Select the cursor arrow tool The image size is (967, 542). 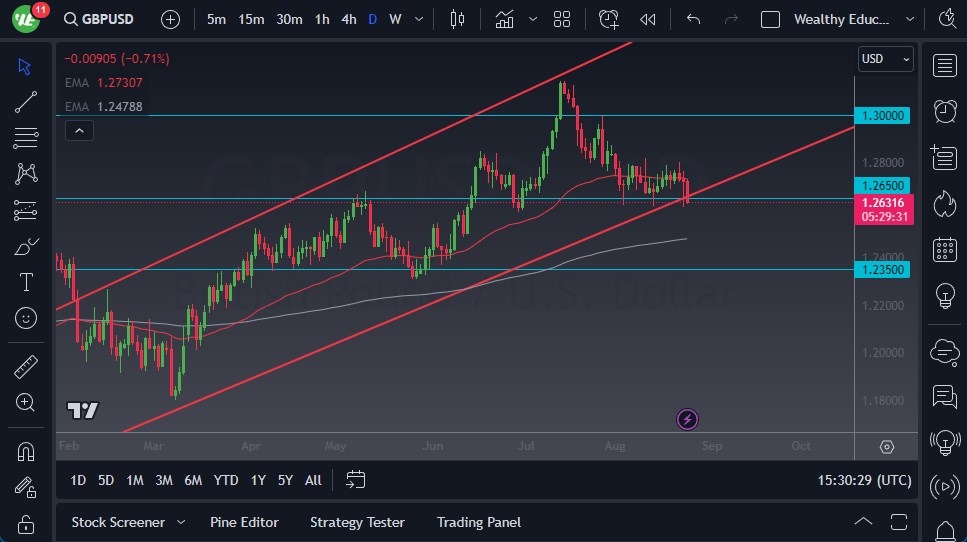25,67
